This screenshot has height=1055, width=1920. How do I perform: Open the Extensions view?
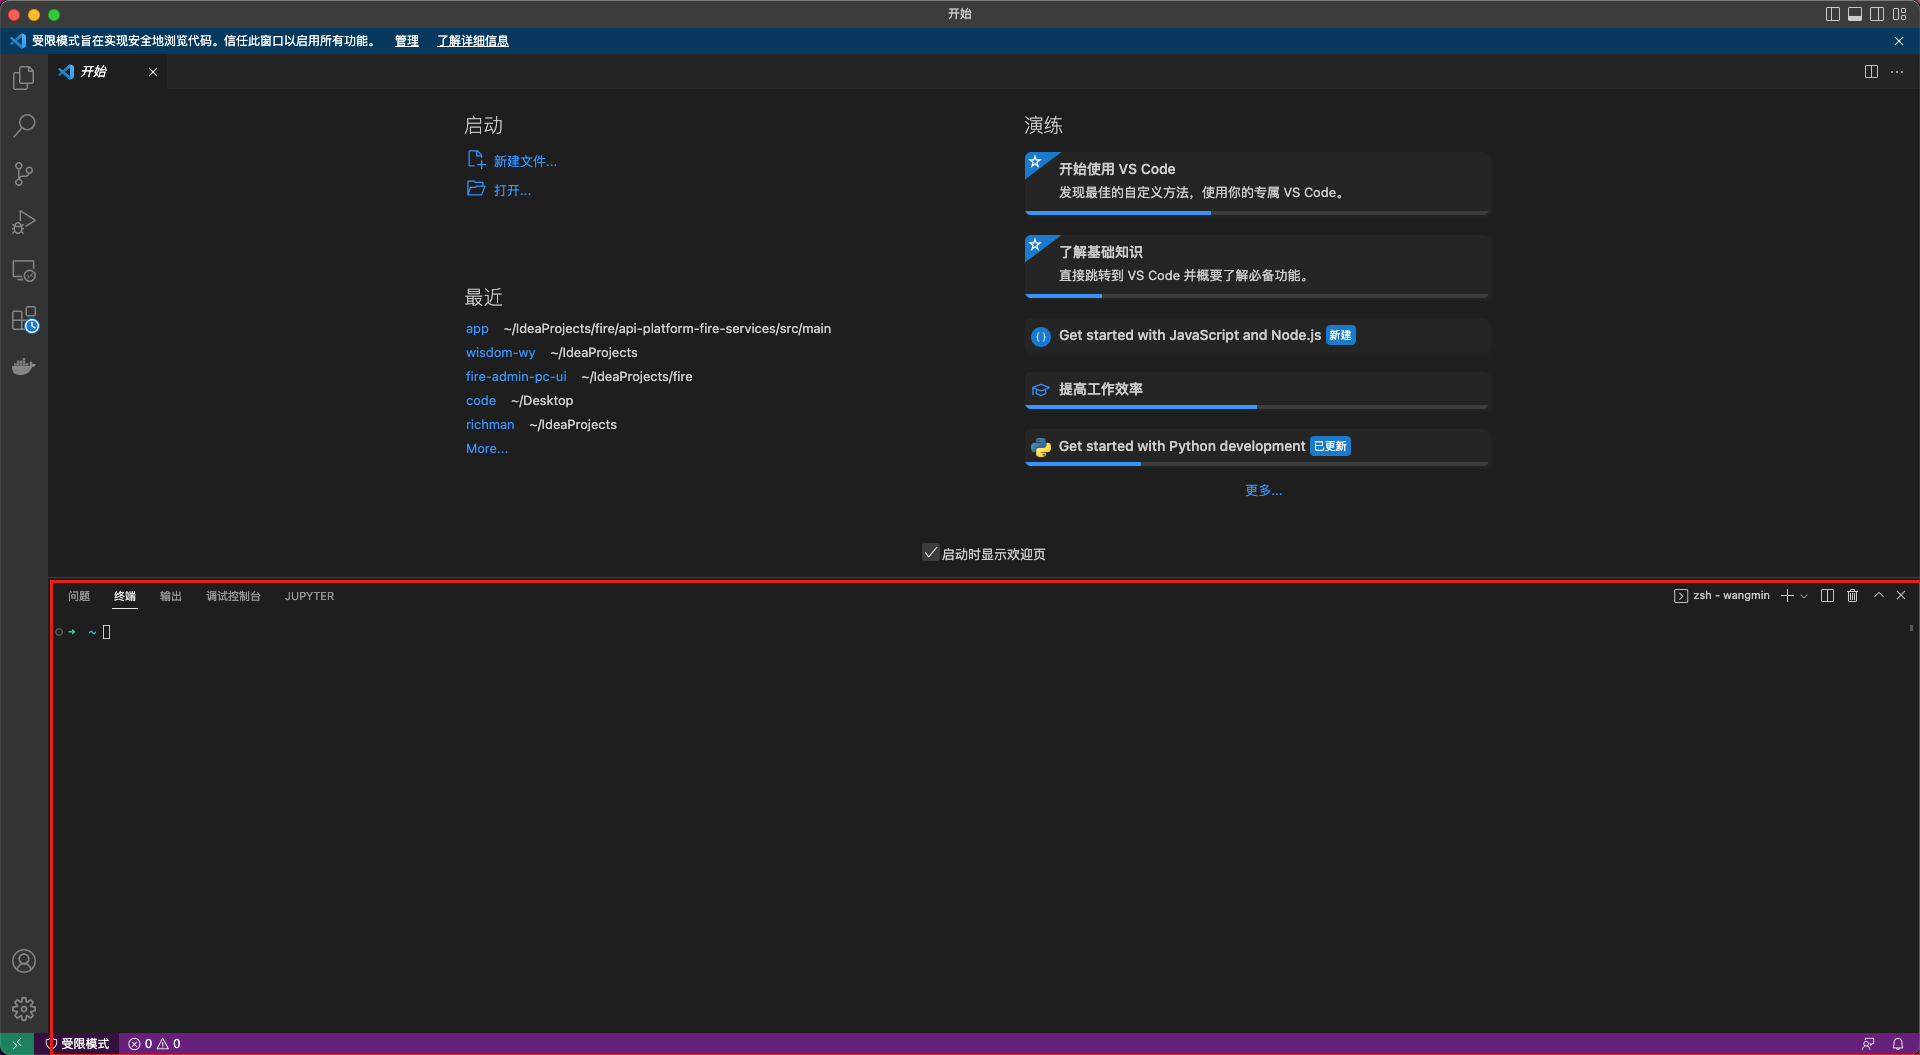24,320
